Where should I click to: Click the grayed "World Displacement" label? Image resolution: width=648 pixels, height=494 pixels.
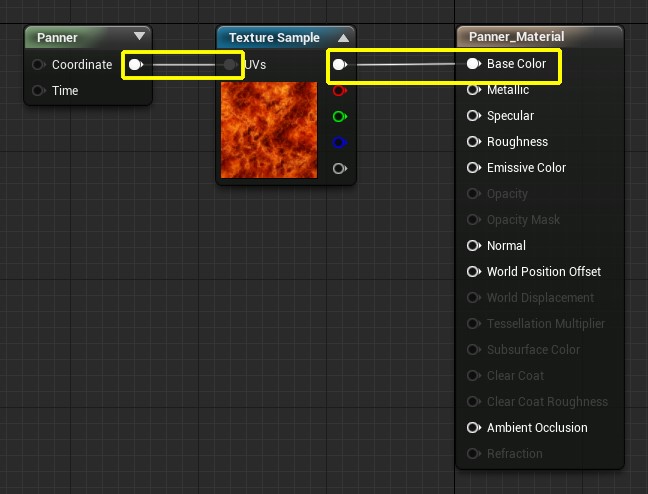[x=540, y=298]
